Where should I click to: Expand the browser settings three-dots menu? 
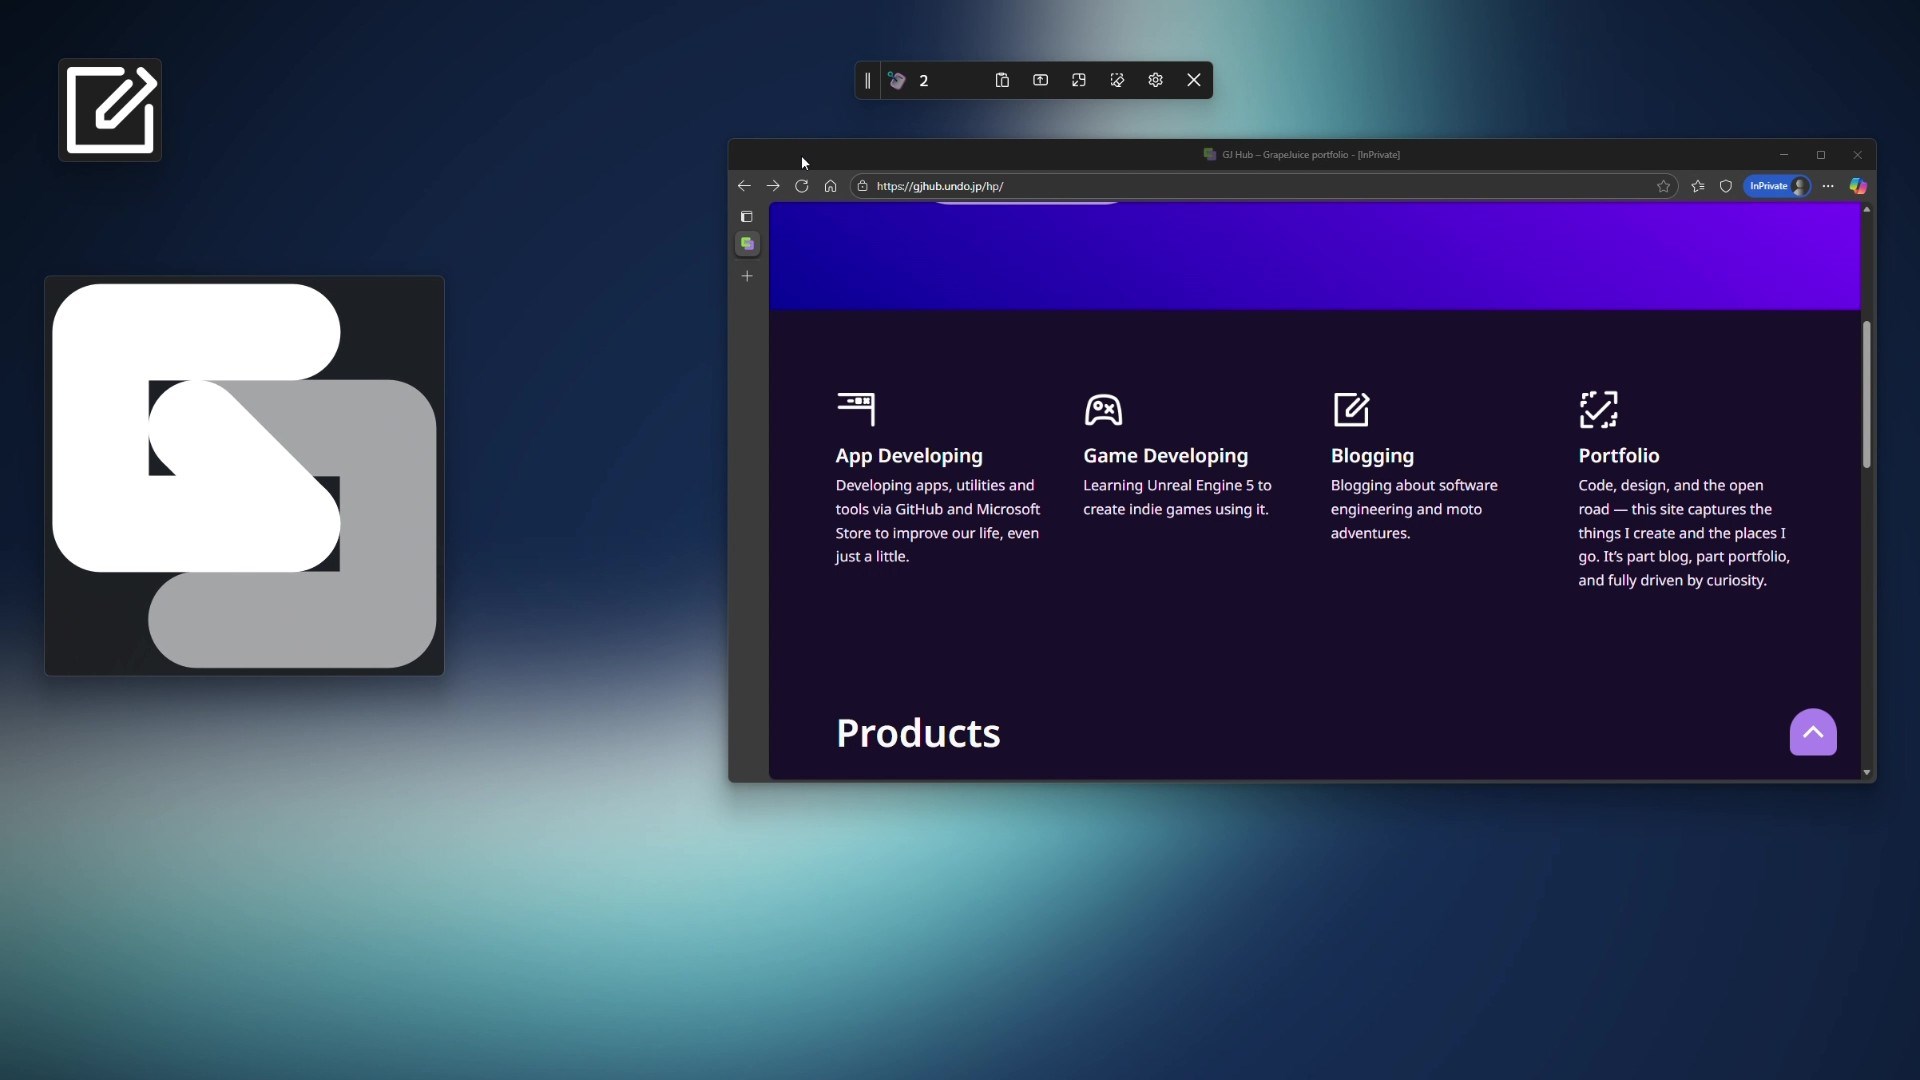(x=1828, y=186)
